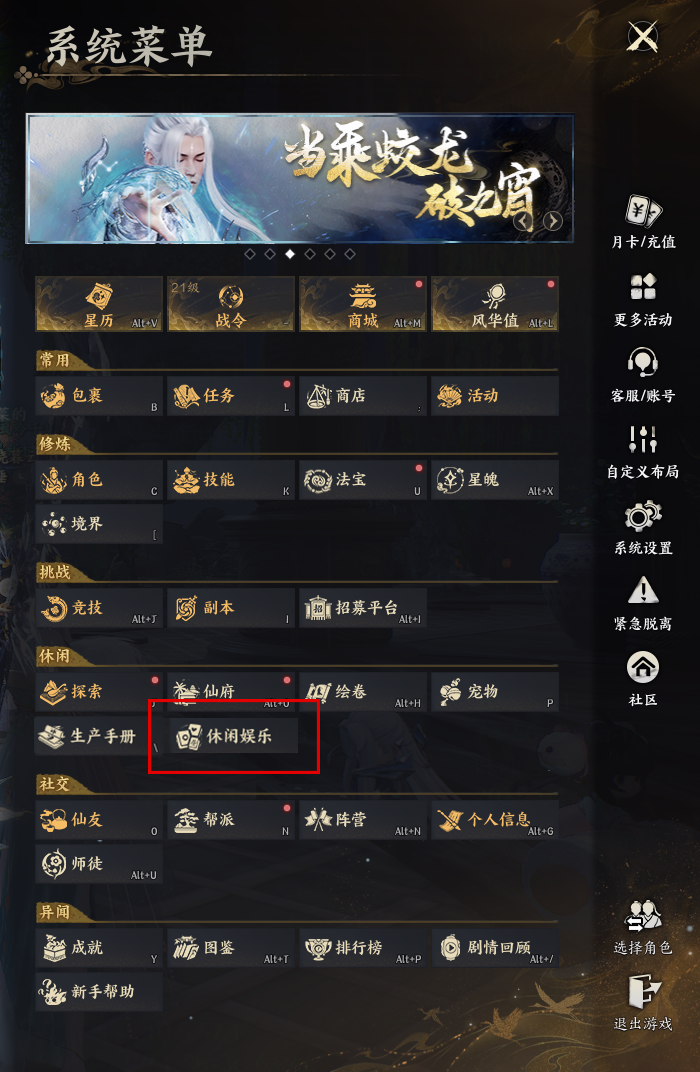
Task: Click the 紧急脱离 warning triangle icon
Action: tap(643, 591)
